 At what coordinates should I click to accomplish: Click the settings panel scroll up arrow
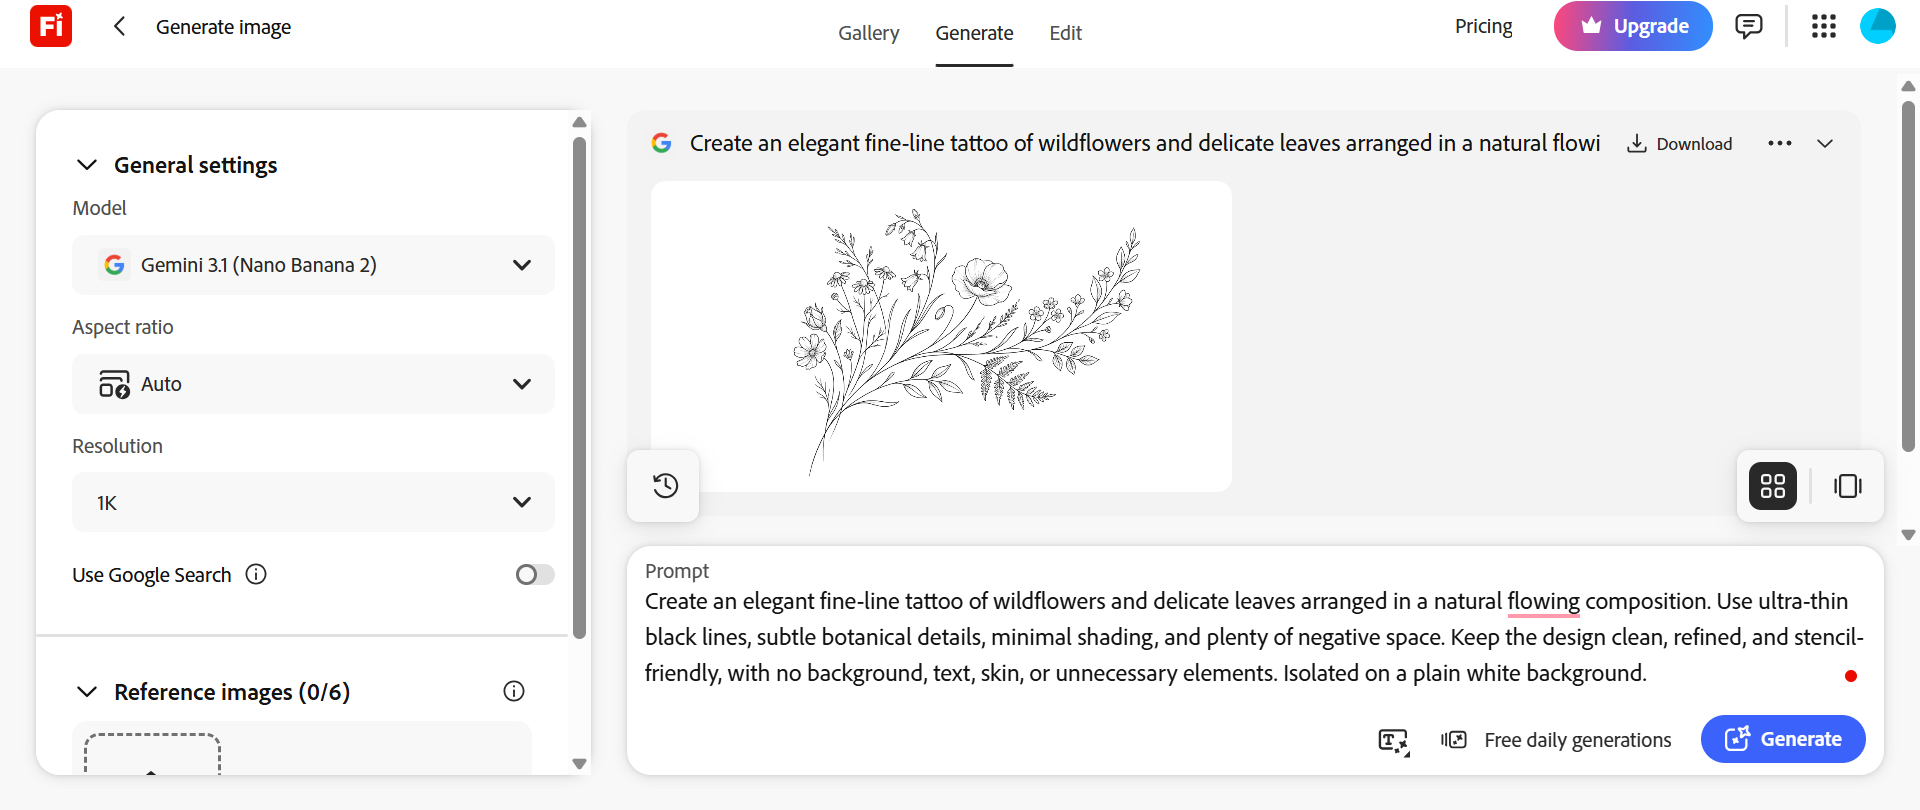579,122
